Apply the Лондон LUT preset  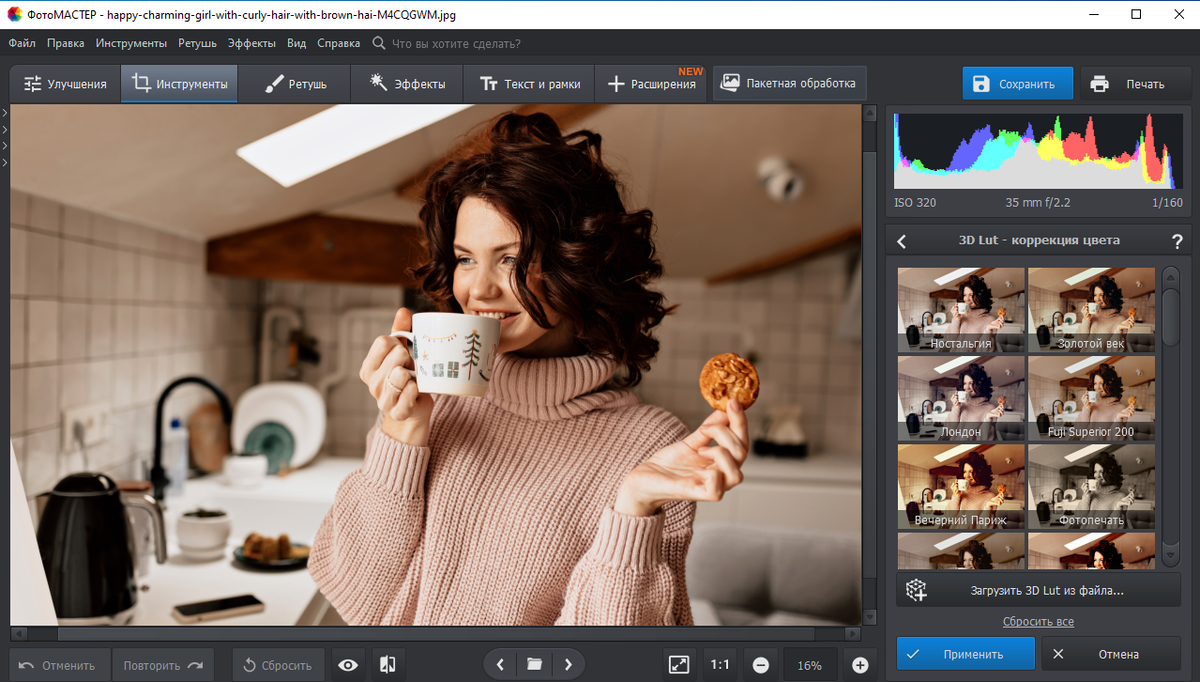(x=961, y=398)
